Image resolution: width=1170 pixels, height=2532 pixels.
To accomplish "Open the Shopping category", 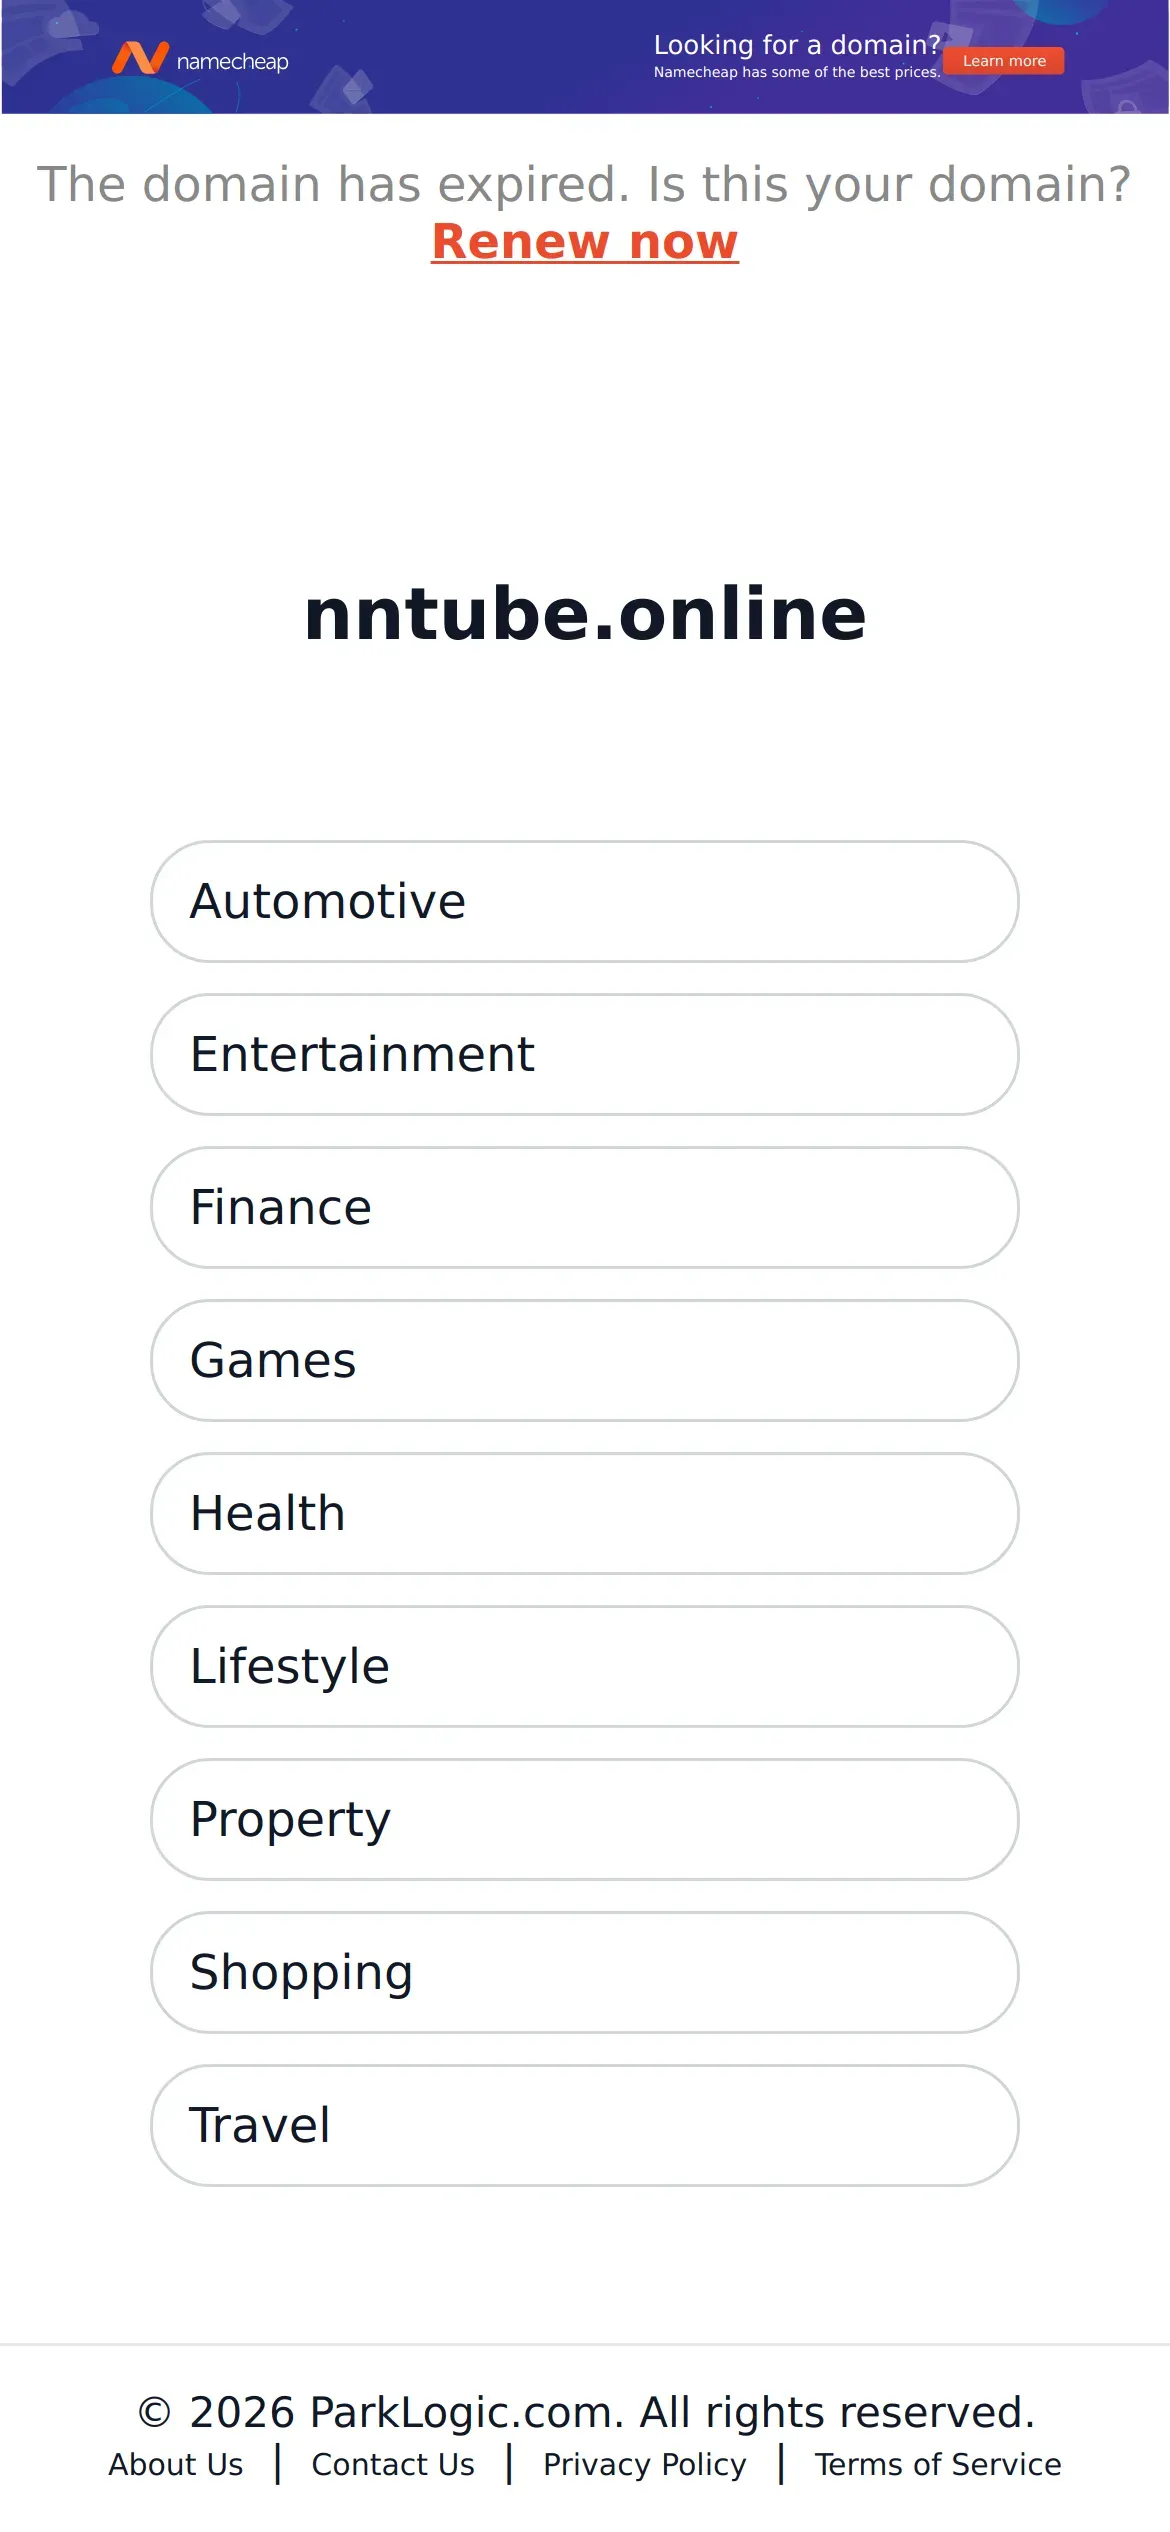I will (x=584, y=1972).
